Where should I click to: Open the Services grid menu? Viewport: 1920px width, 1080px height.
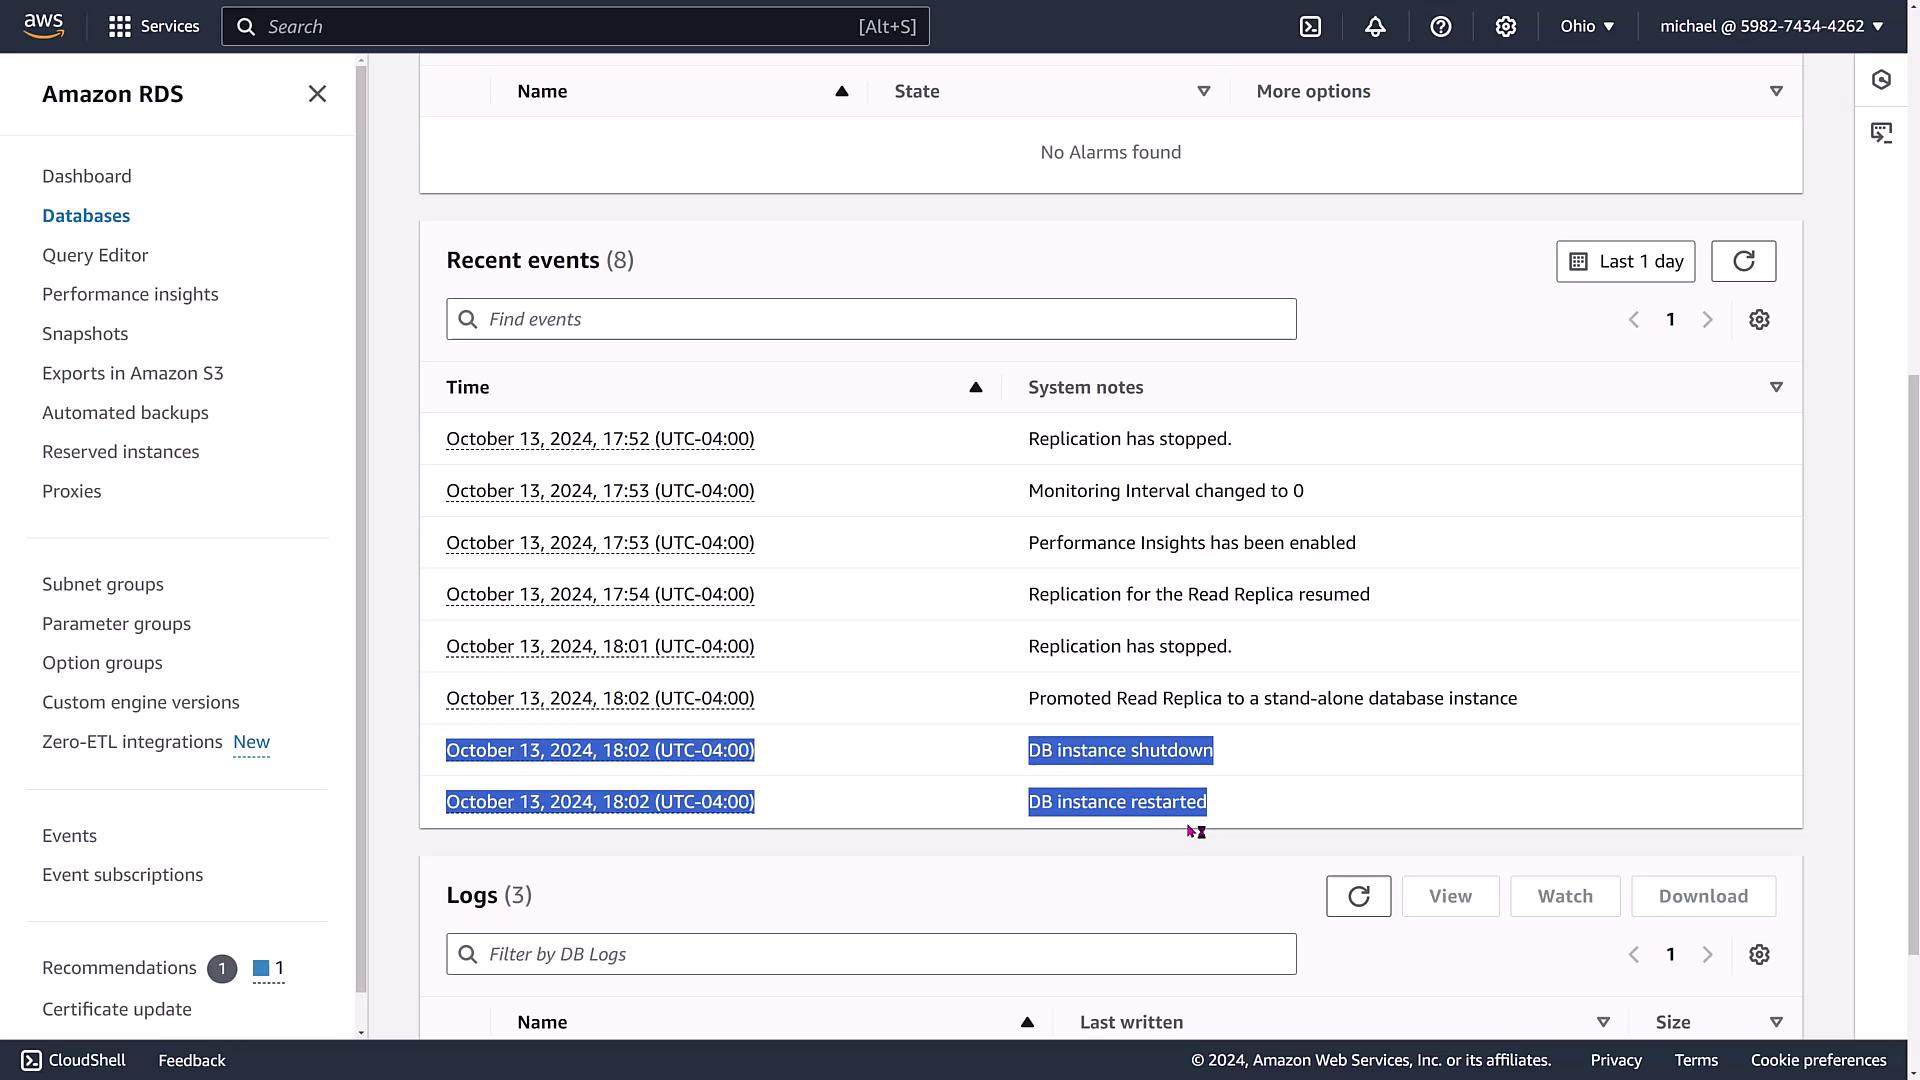(154, 27)
